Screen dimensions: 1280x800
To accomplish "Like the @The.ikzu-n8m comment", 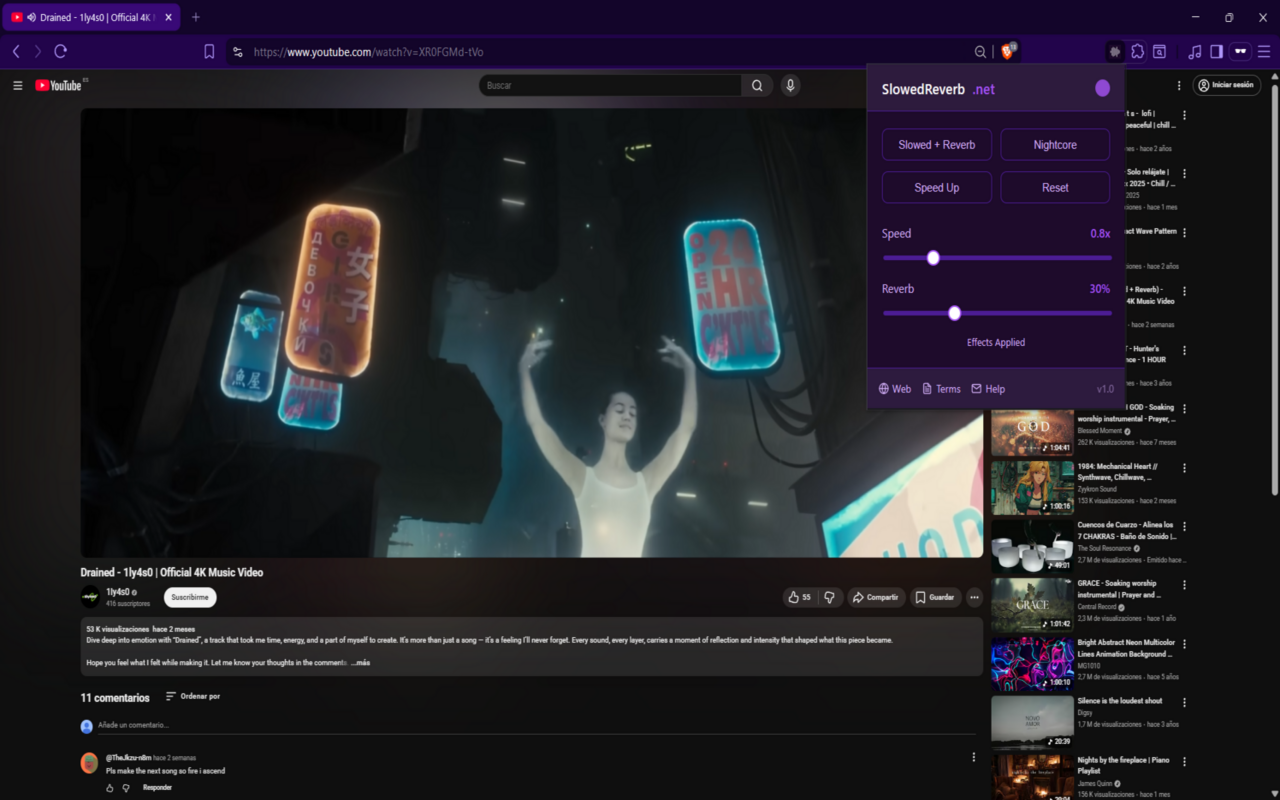I will tap(110, 788).
